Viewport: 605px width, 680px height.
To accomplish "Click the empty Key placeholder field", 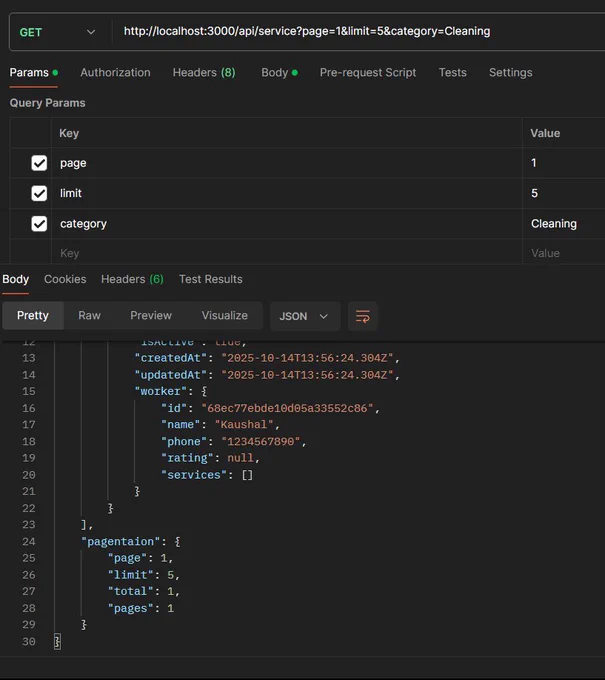I will [287, 253].
